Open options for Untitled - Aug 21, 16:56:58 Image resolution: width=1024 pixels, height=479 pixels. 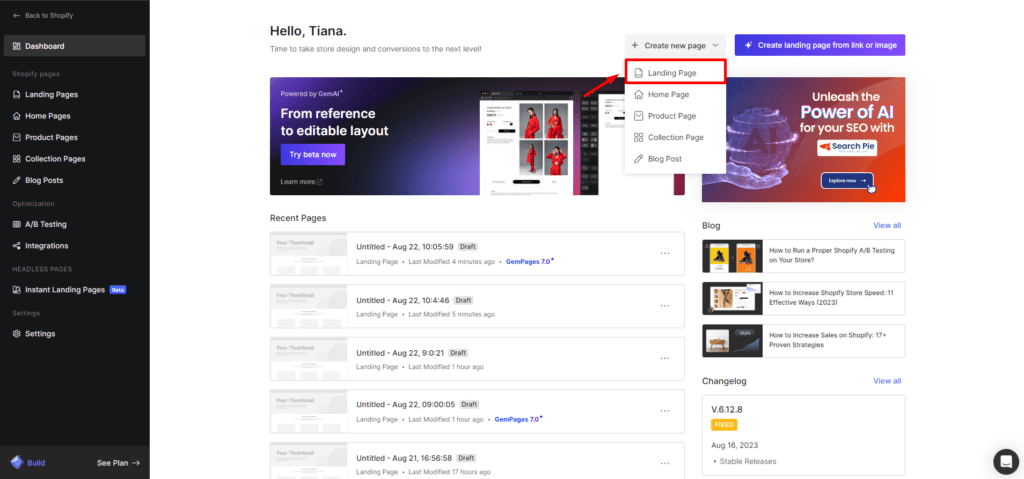(665, 463)
